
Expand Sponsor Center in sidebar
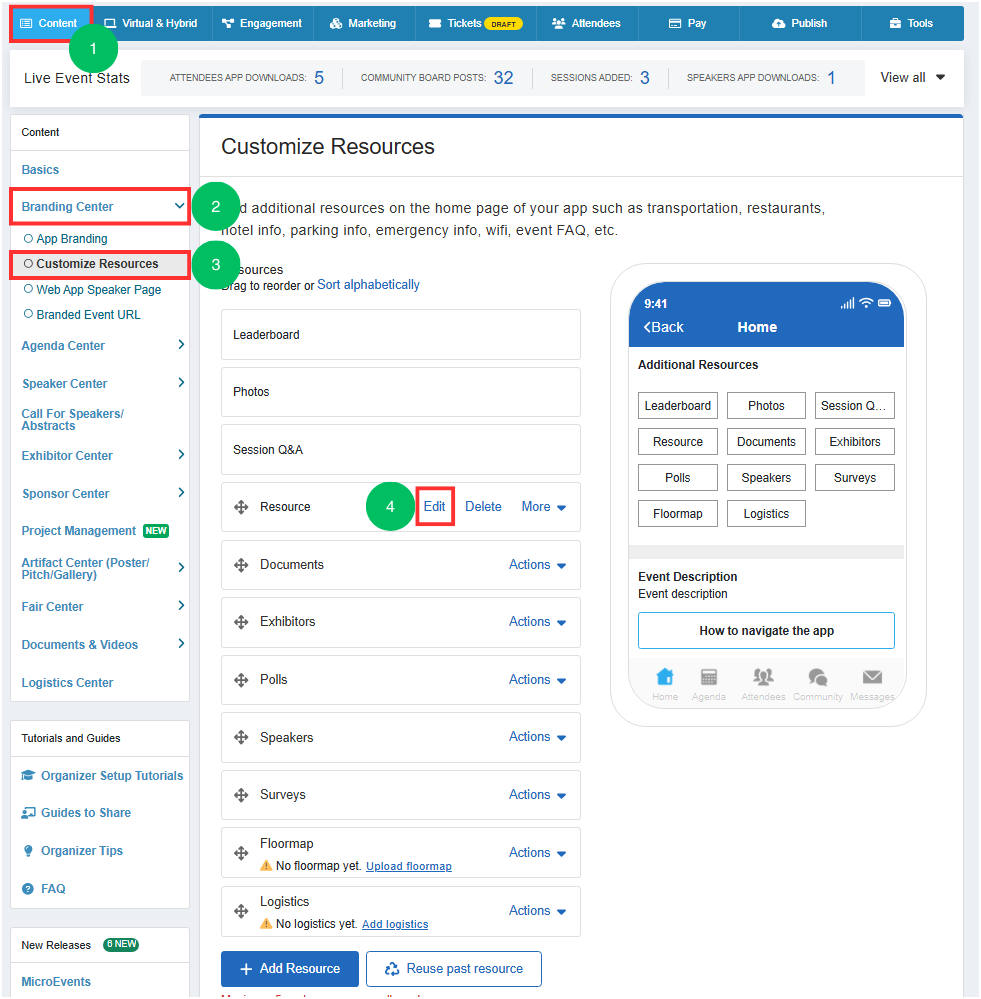click(181, 493)
